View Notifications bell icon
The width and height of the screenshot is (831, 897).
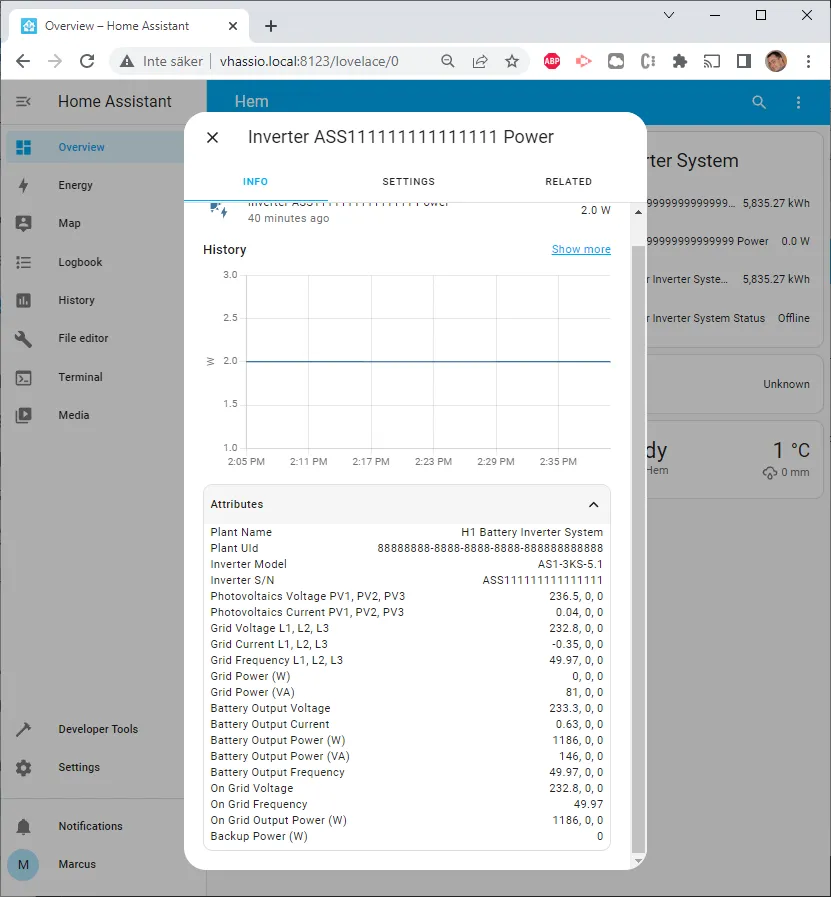tap(23, 826)
